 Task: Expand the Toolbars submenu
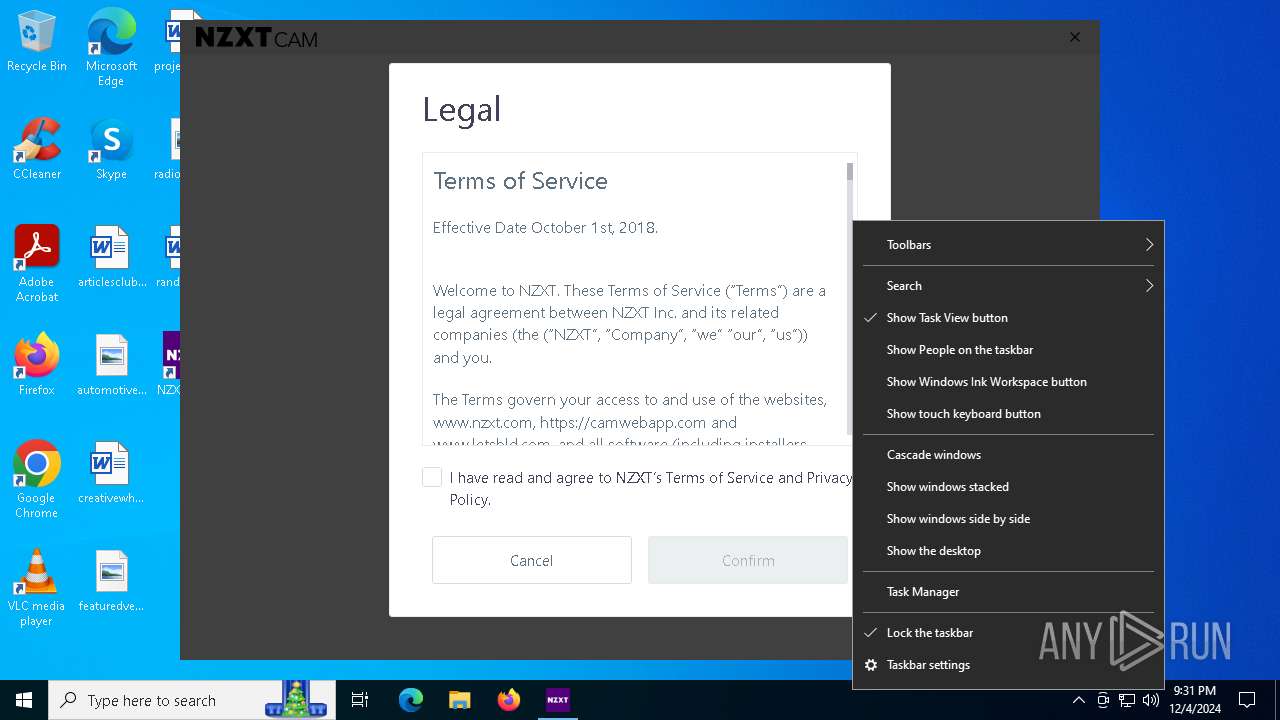click(1008, 245)
